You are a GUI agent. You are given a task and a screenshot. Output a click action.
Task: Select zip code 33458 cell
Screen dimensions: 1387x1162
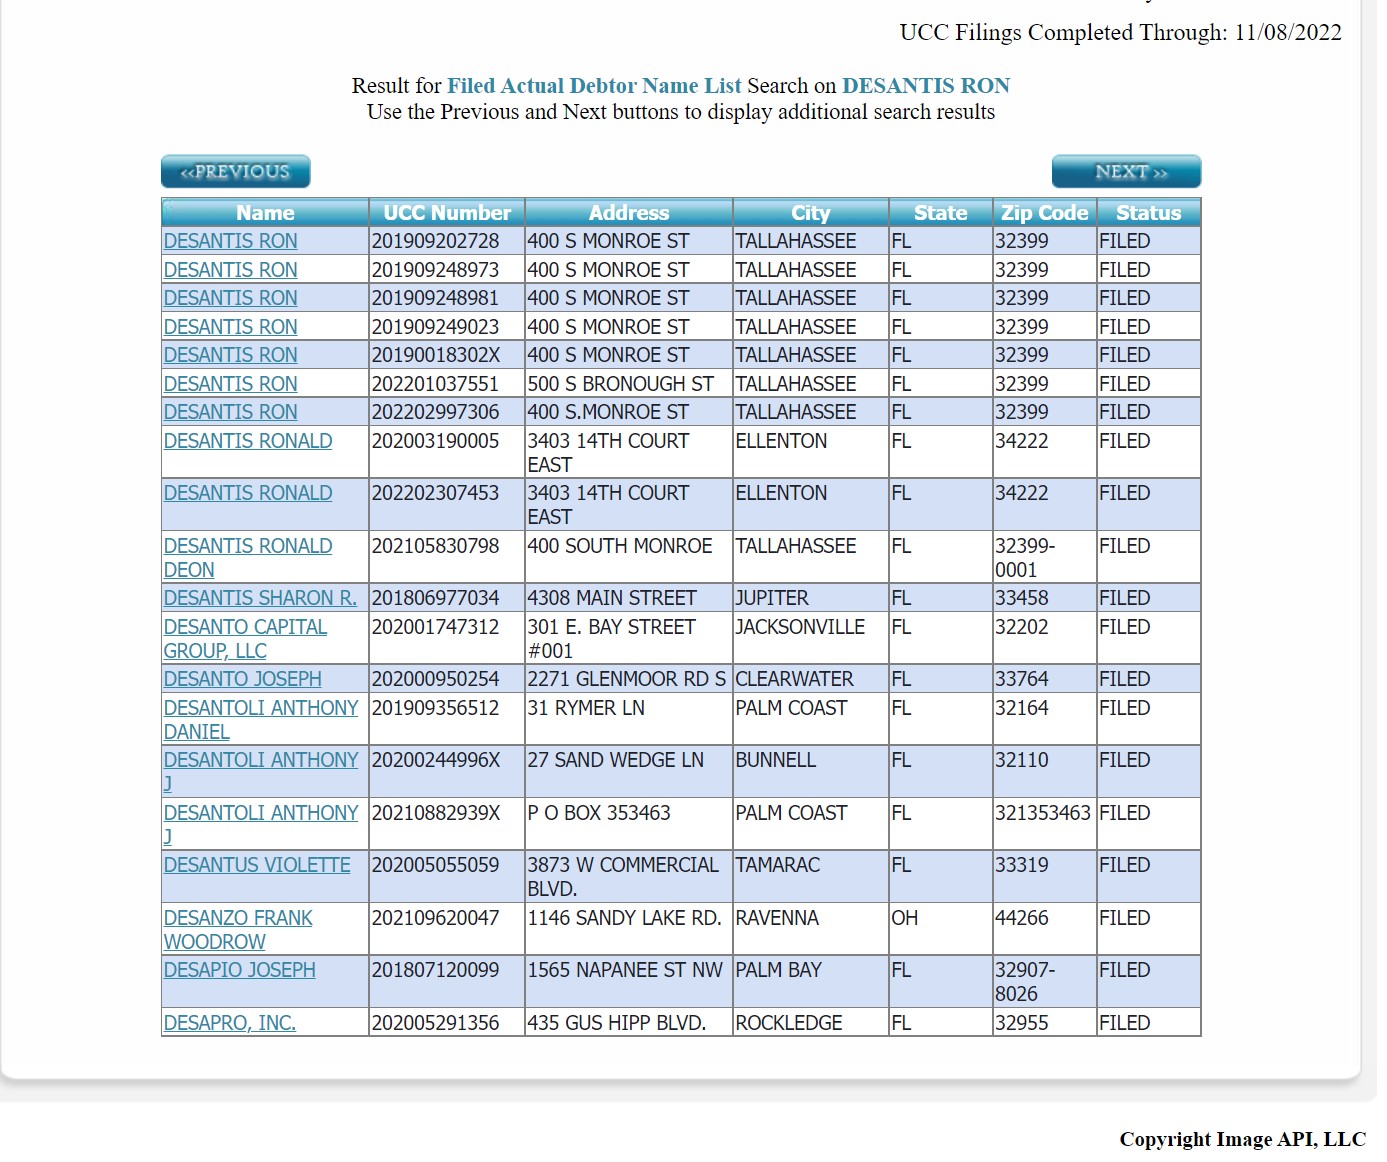coord(1045,598)
